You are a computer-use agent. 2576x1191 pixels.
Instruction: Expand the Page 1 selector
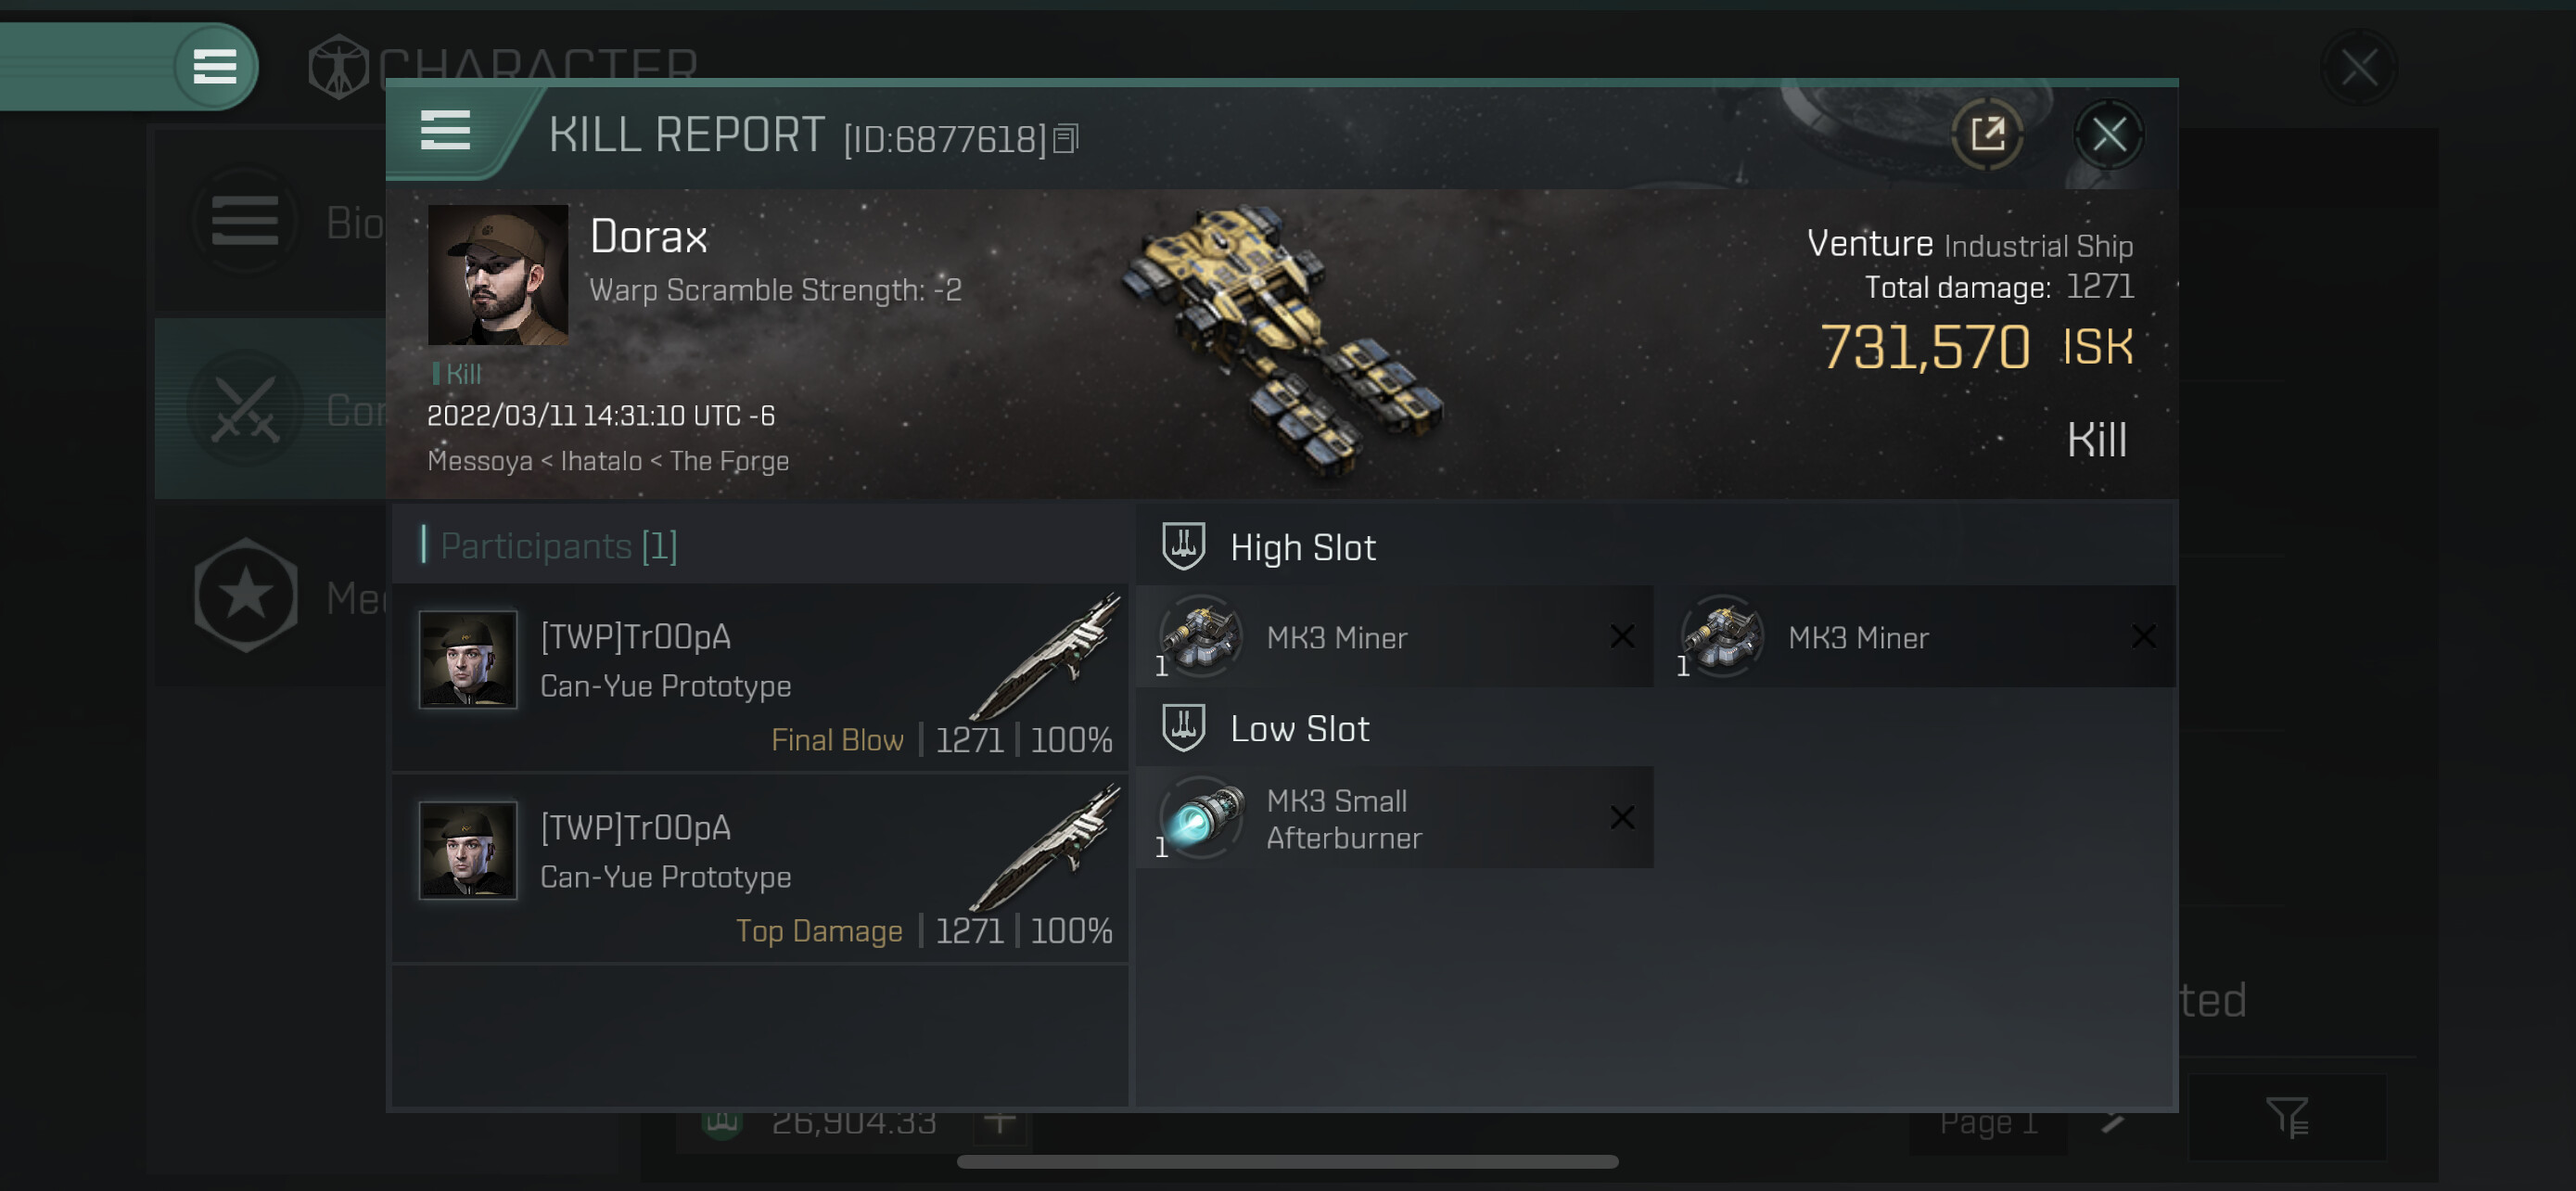pos(1988,1122)
